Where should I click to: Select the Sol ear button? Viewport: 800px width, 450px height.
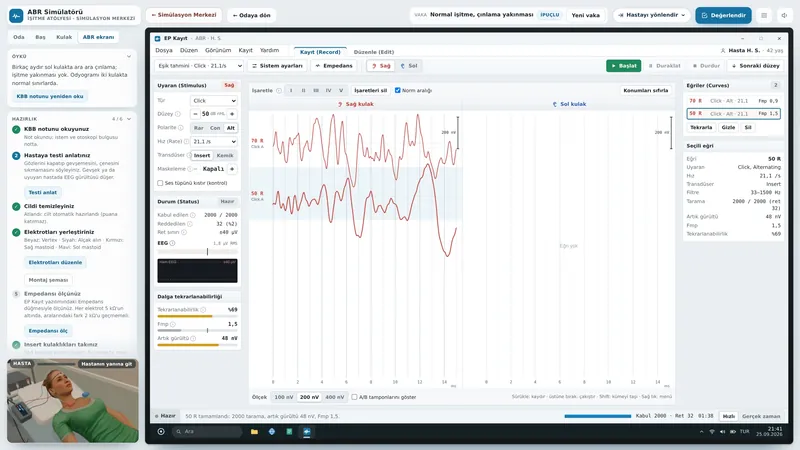tap(409, 66)
